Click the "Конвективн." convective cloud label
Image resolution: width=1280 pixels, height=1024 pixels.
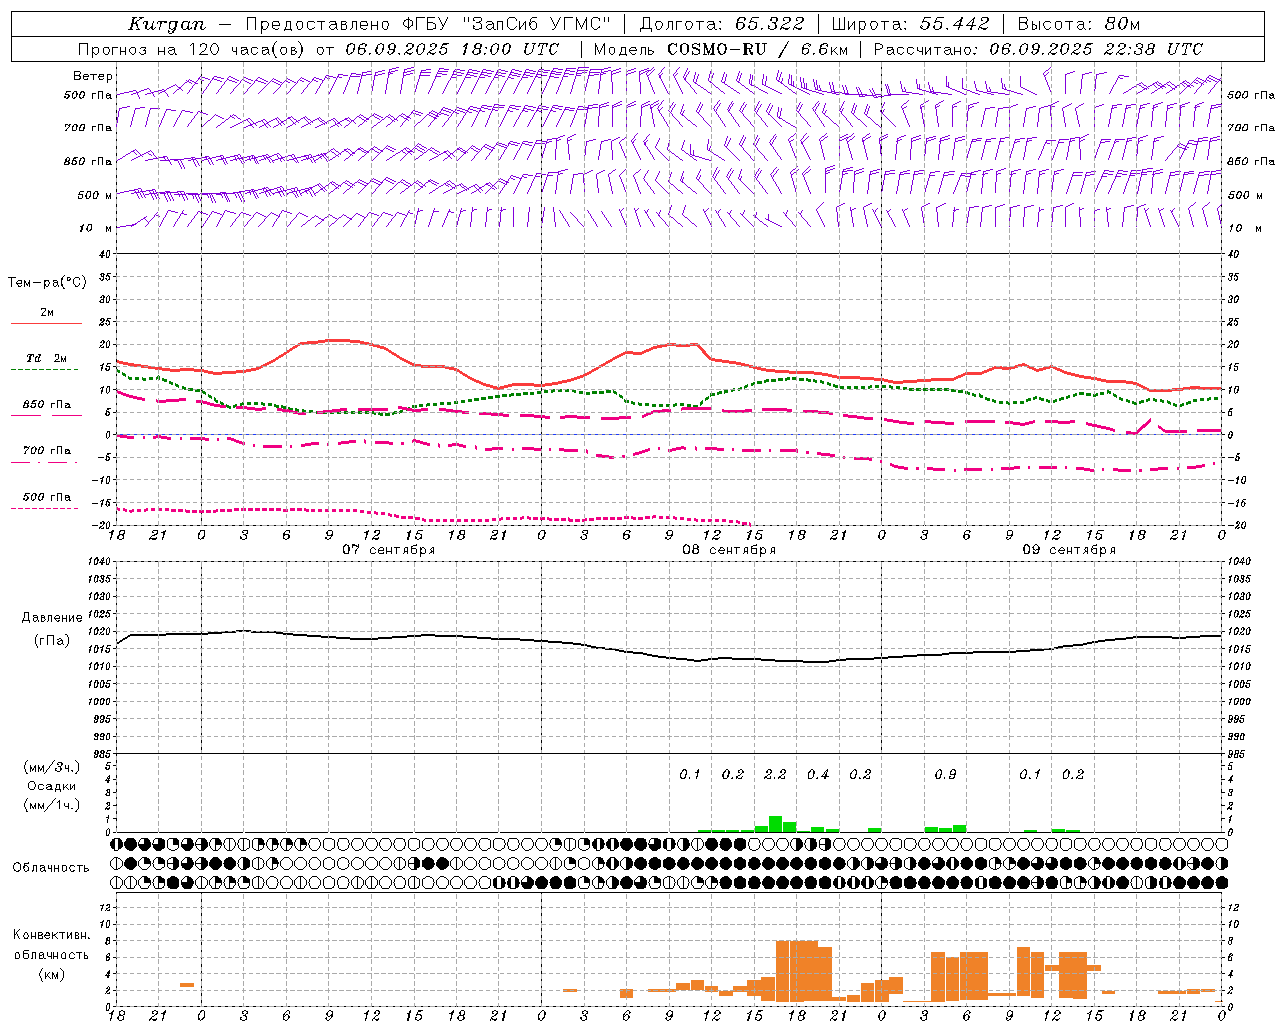[x=52, y=935]
